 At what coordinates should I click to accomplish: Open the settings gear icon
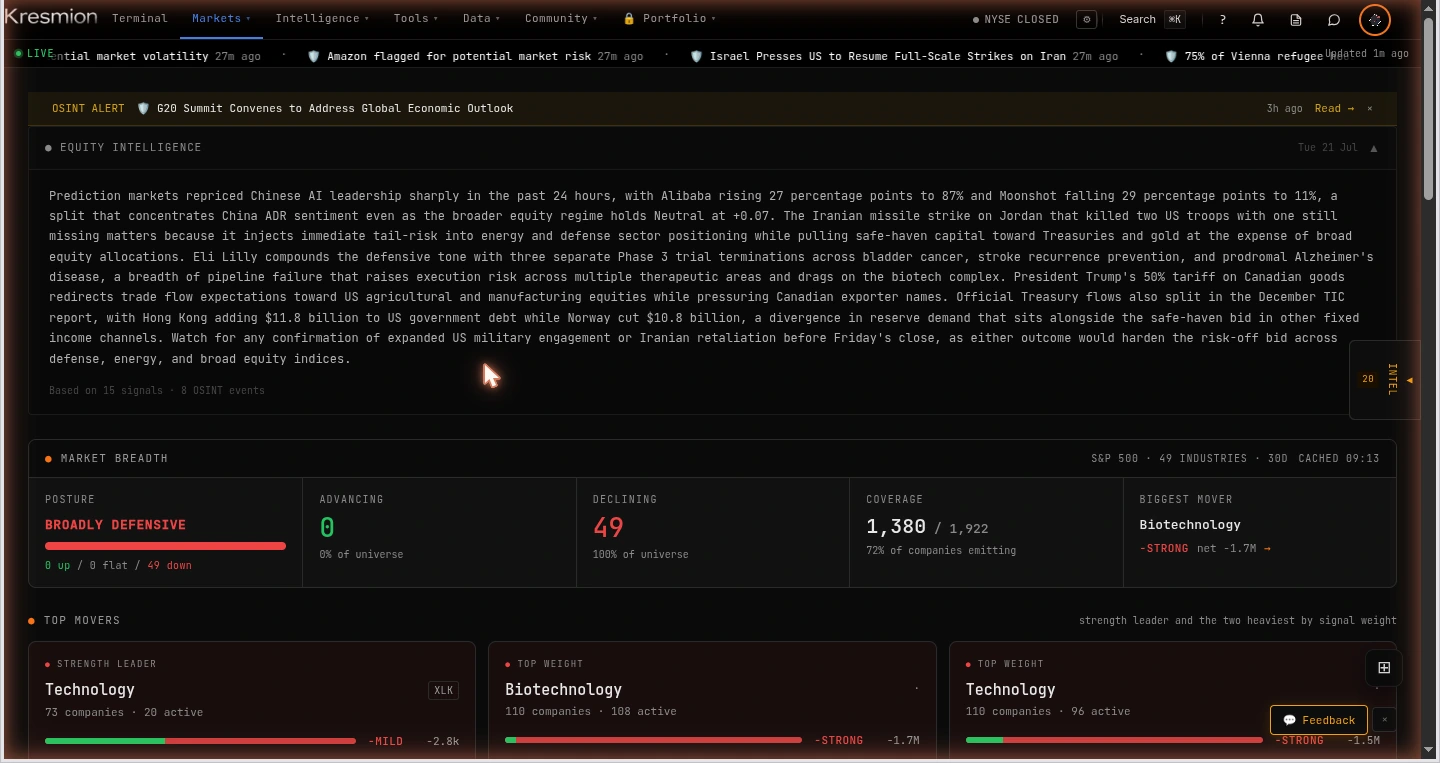[1087, 19]
